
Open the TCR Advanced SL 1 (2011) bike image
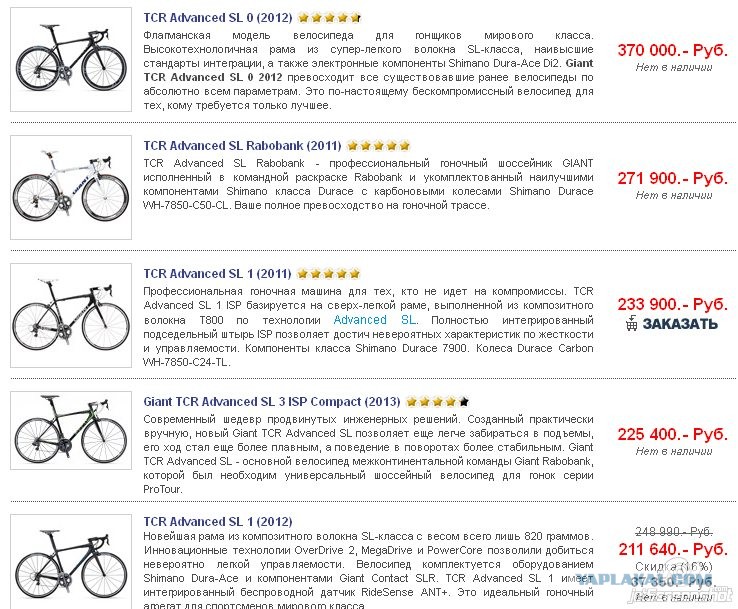[71, 315]
